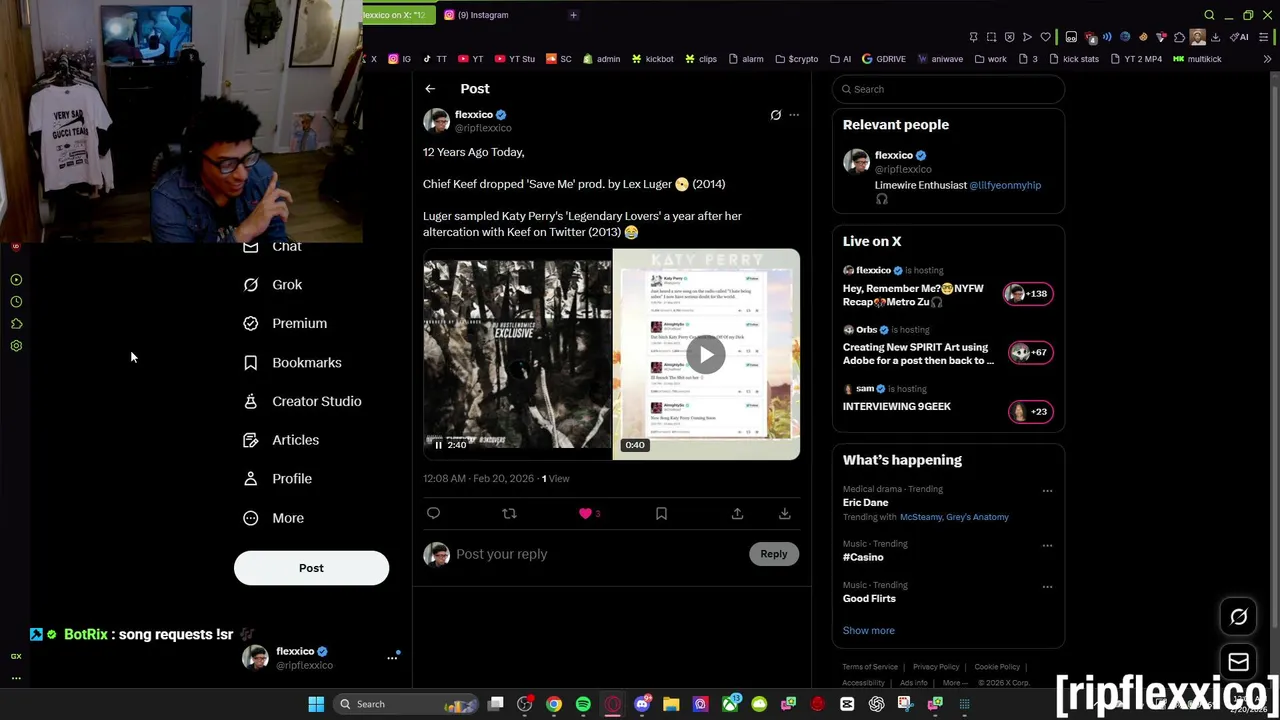The image size is (1280, 720).
Task: Open the Grok explain icon on post
Action: coord(775,115)
